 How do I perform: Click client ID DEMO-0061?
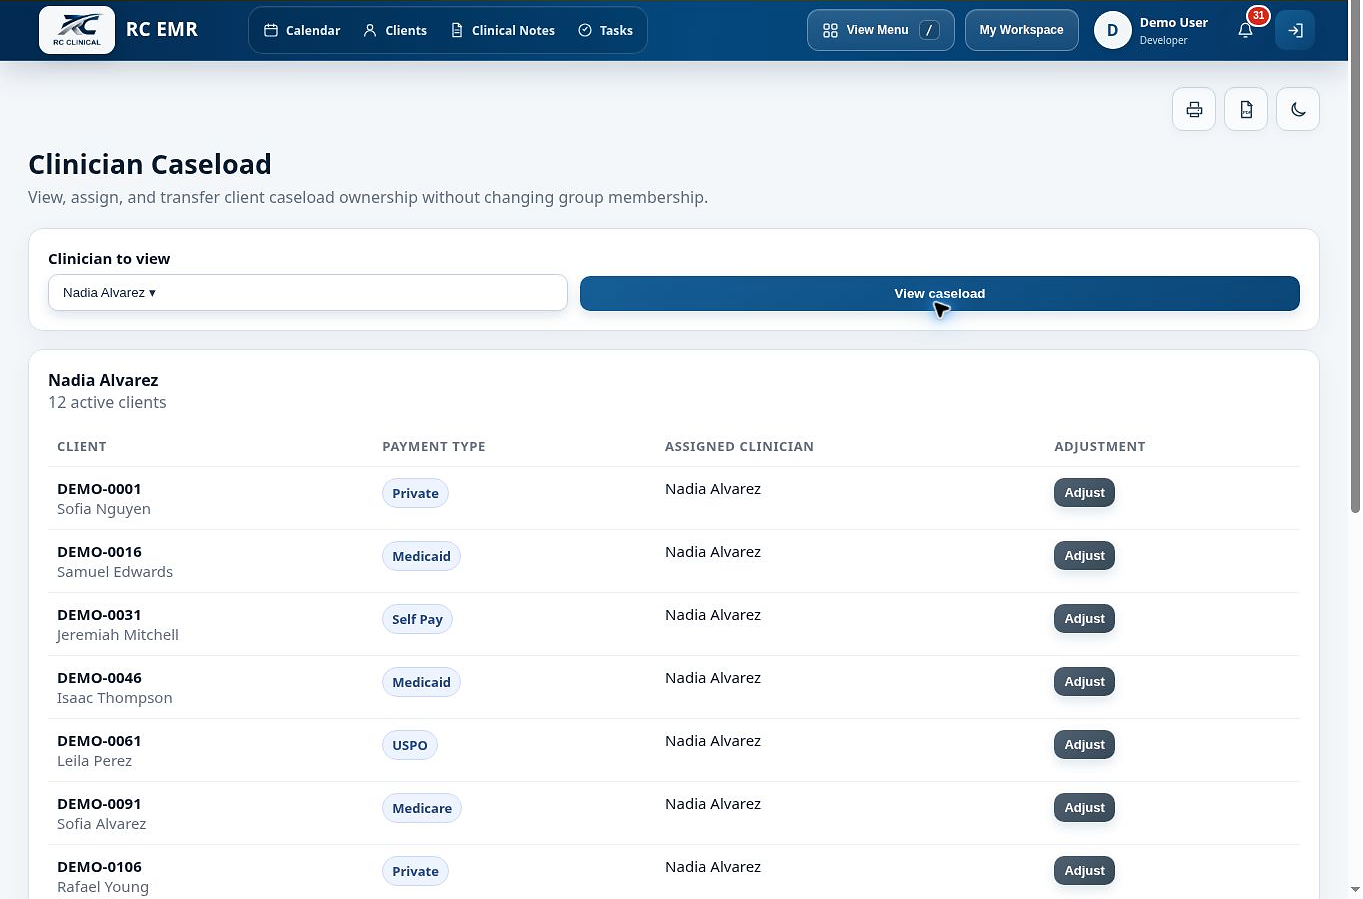[x=99, y=741]
